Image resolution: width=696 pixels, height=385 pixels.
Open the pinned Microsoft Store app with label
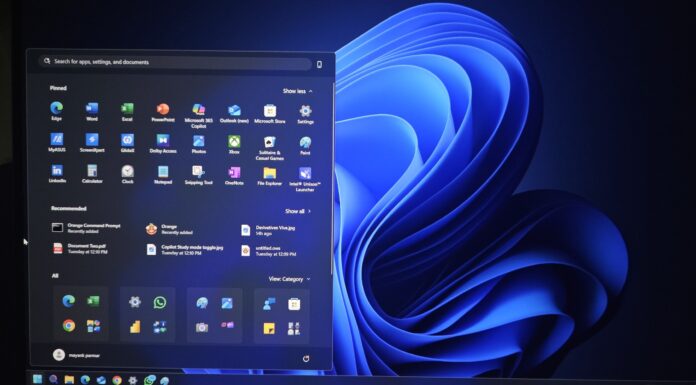270,114
